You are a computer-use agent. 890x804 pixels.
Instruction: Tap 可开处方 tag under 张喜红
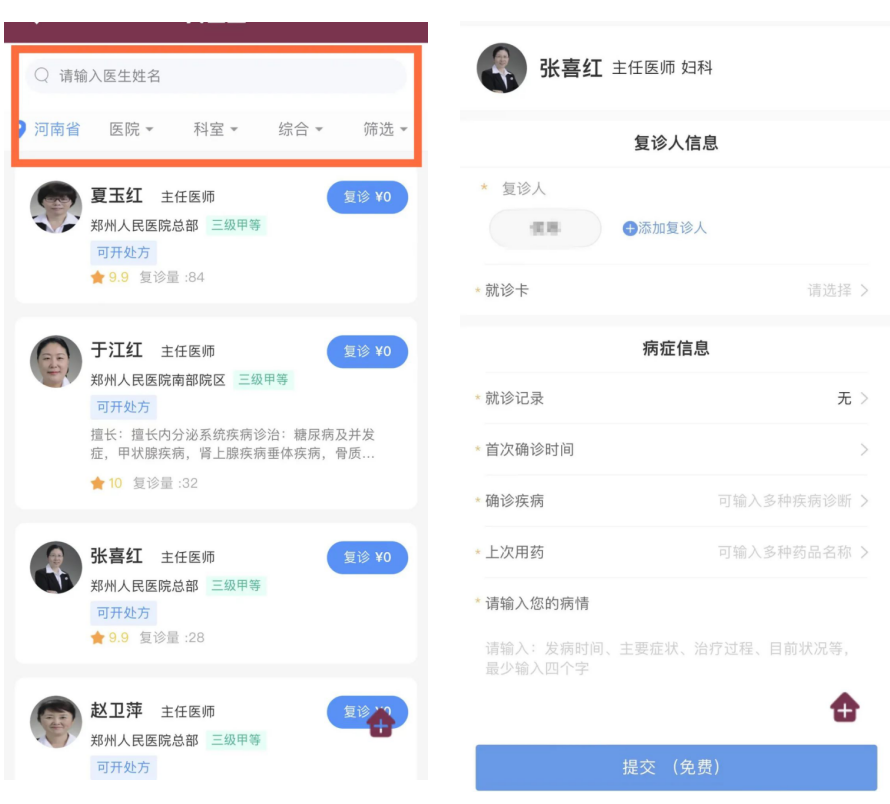tap(124, 612)
